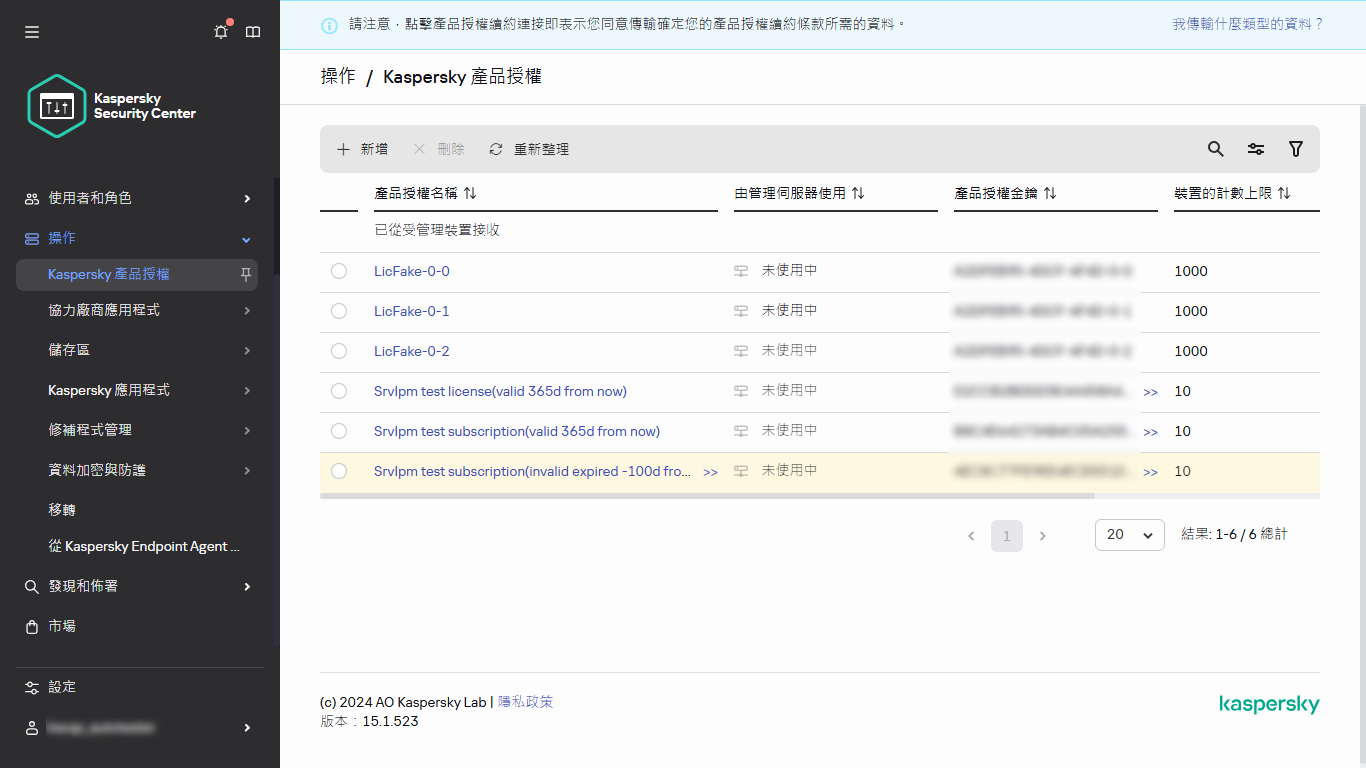Viewport: 1366px width, 768px height.
Task: Open the notifications bell icon
Action: (221, 31)
